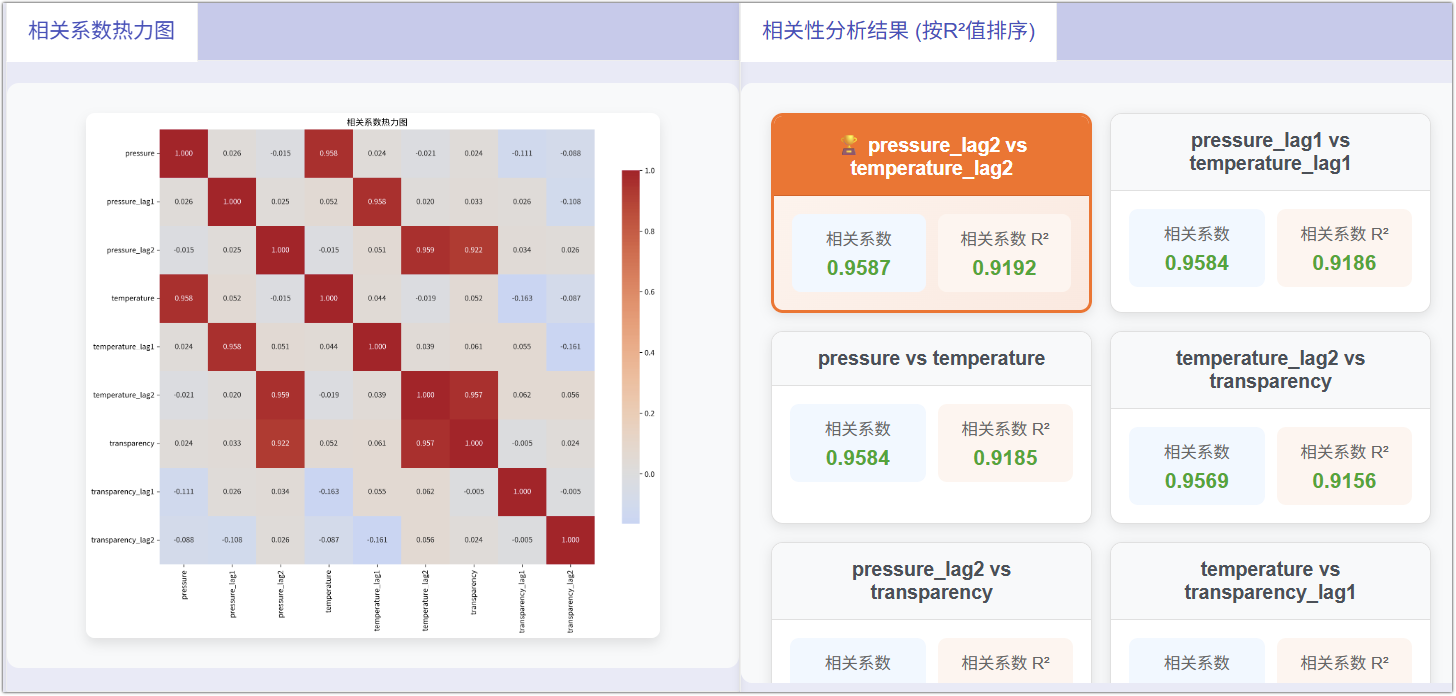1456x696 pixels.
Task: Click the 0.922 cell in the pressure_lag2 row
Action: (x=474, y=250)
